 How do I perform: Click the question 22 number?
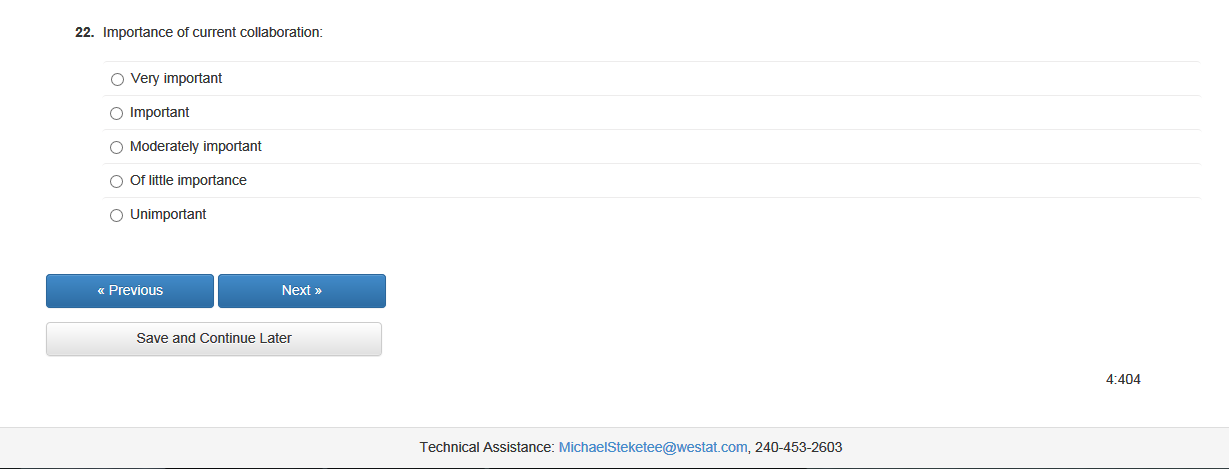pyautogui.click(x=84, y=32)
